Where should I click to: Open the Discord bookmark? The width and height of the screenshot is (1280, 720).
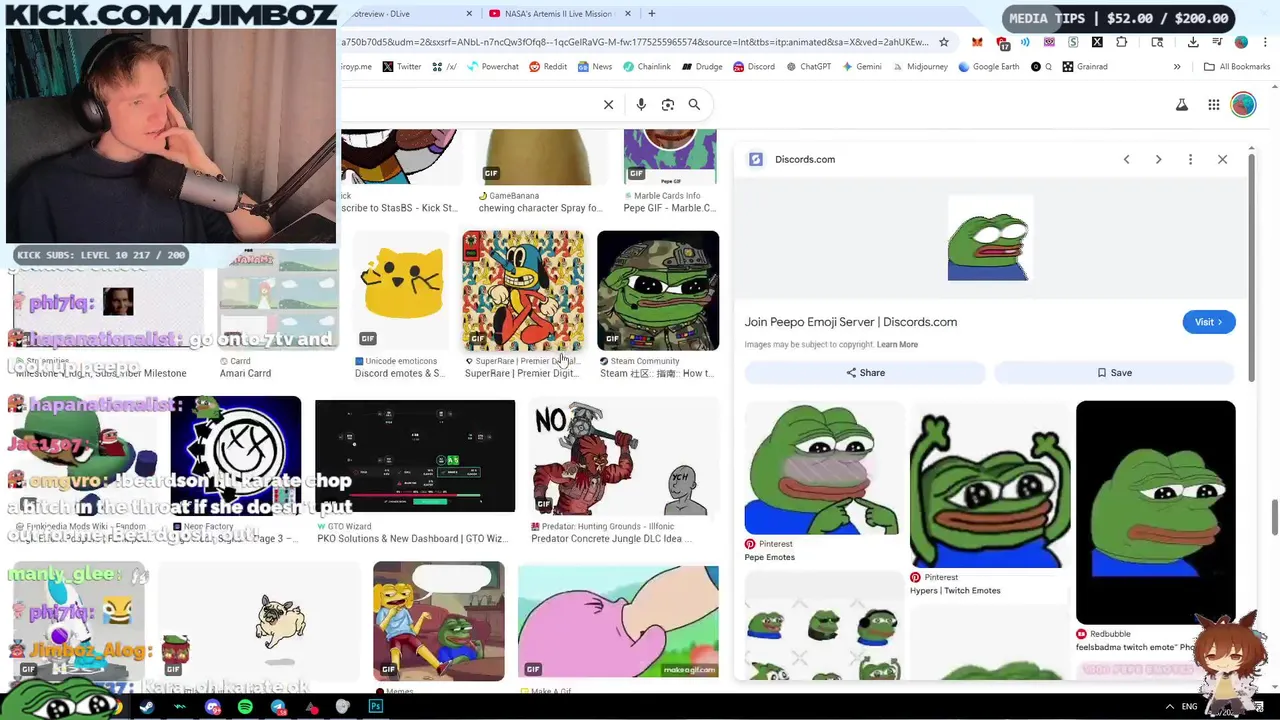click(753, 67)
